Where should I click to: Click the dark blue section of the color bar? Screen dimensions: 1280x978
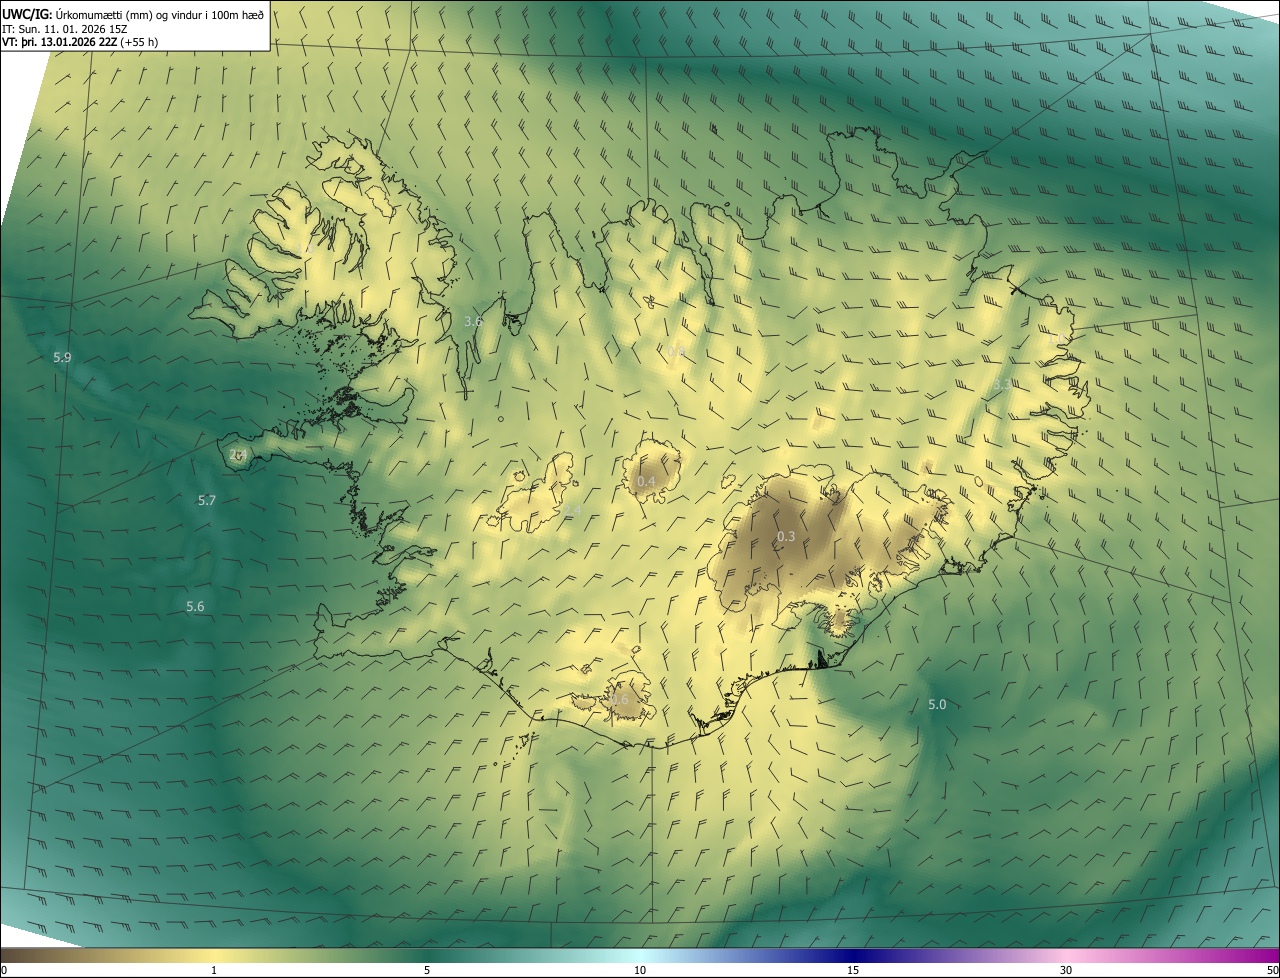tap(853, 955)
